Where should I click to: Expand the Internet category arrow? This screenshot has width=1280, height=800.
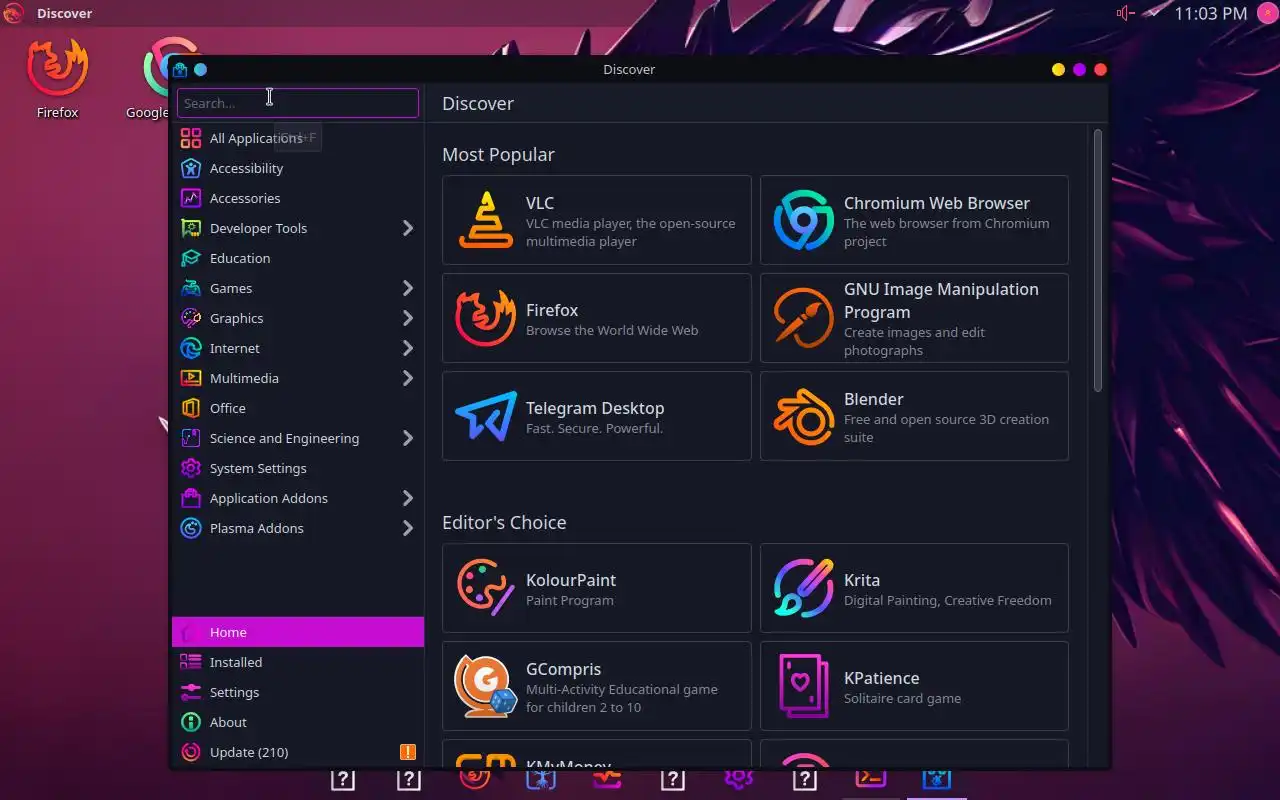pos(407,348)
